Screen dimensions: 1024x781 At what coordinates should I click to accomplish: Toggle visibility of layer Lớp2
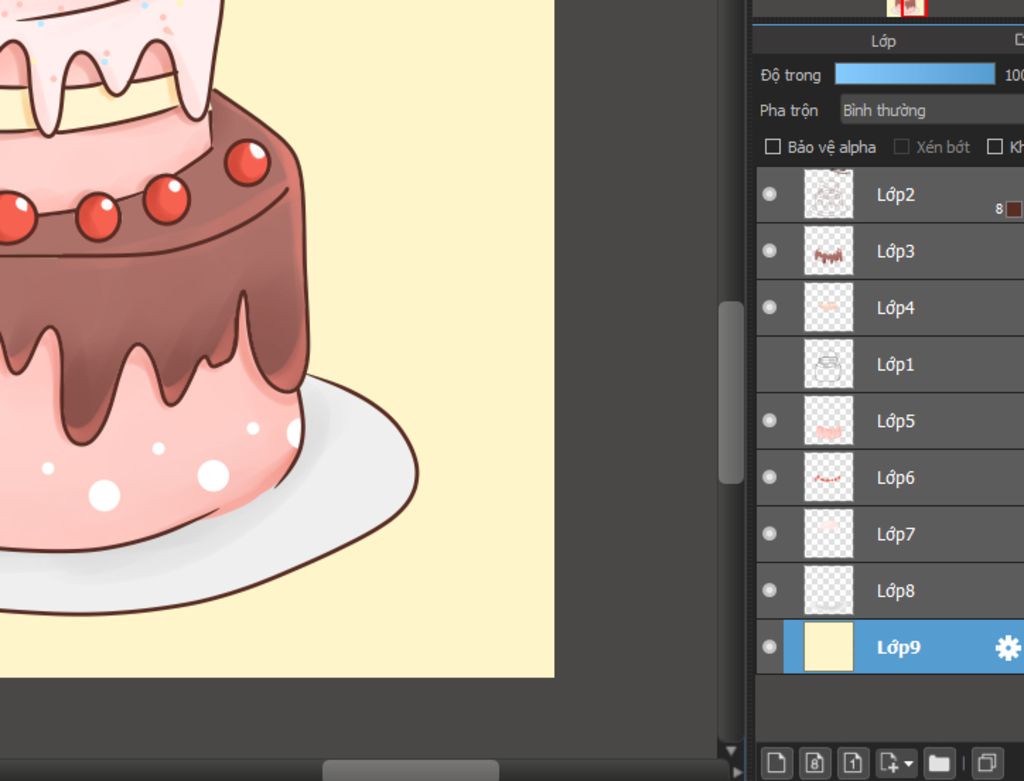pos(770,194)
